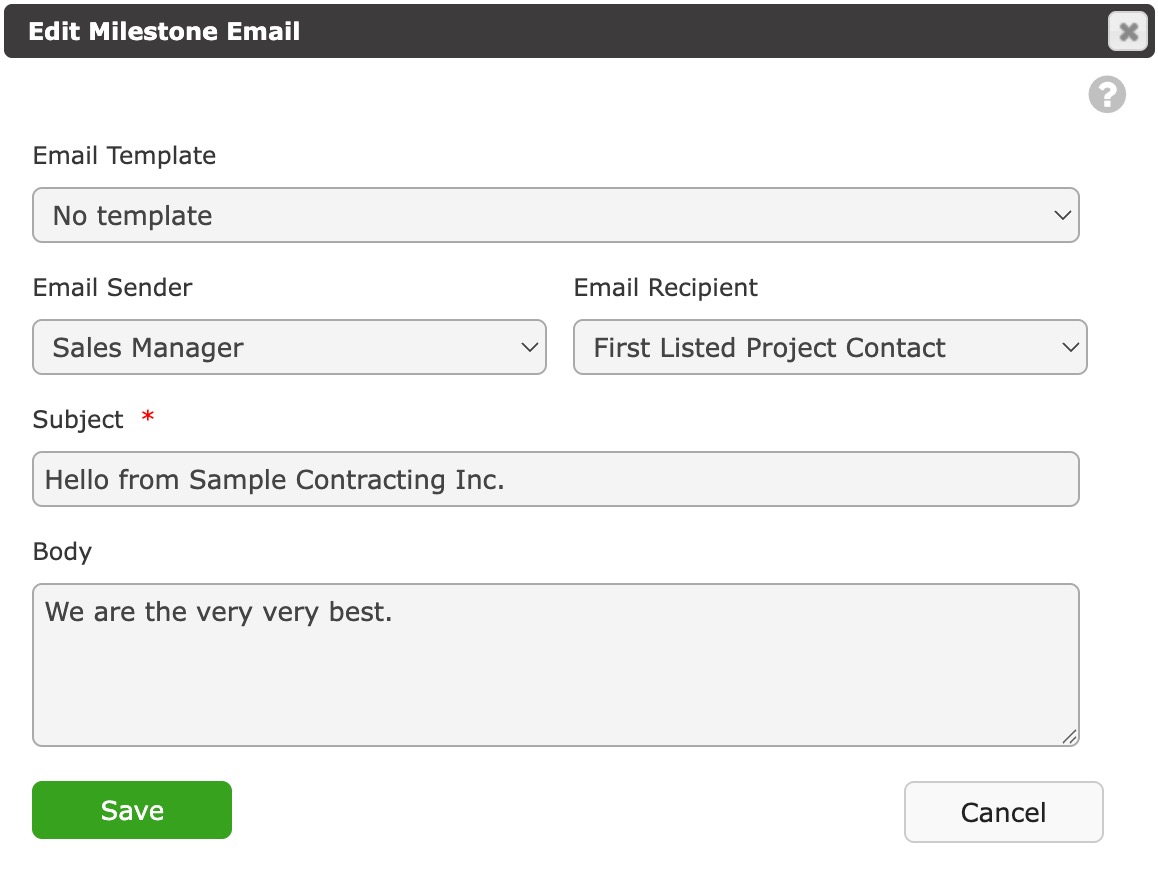Click the Subject field label
This screenshot has height=886, width=1158.
click(x=78, y=419)
